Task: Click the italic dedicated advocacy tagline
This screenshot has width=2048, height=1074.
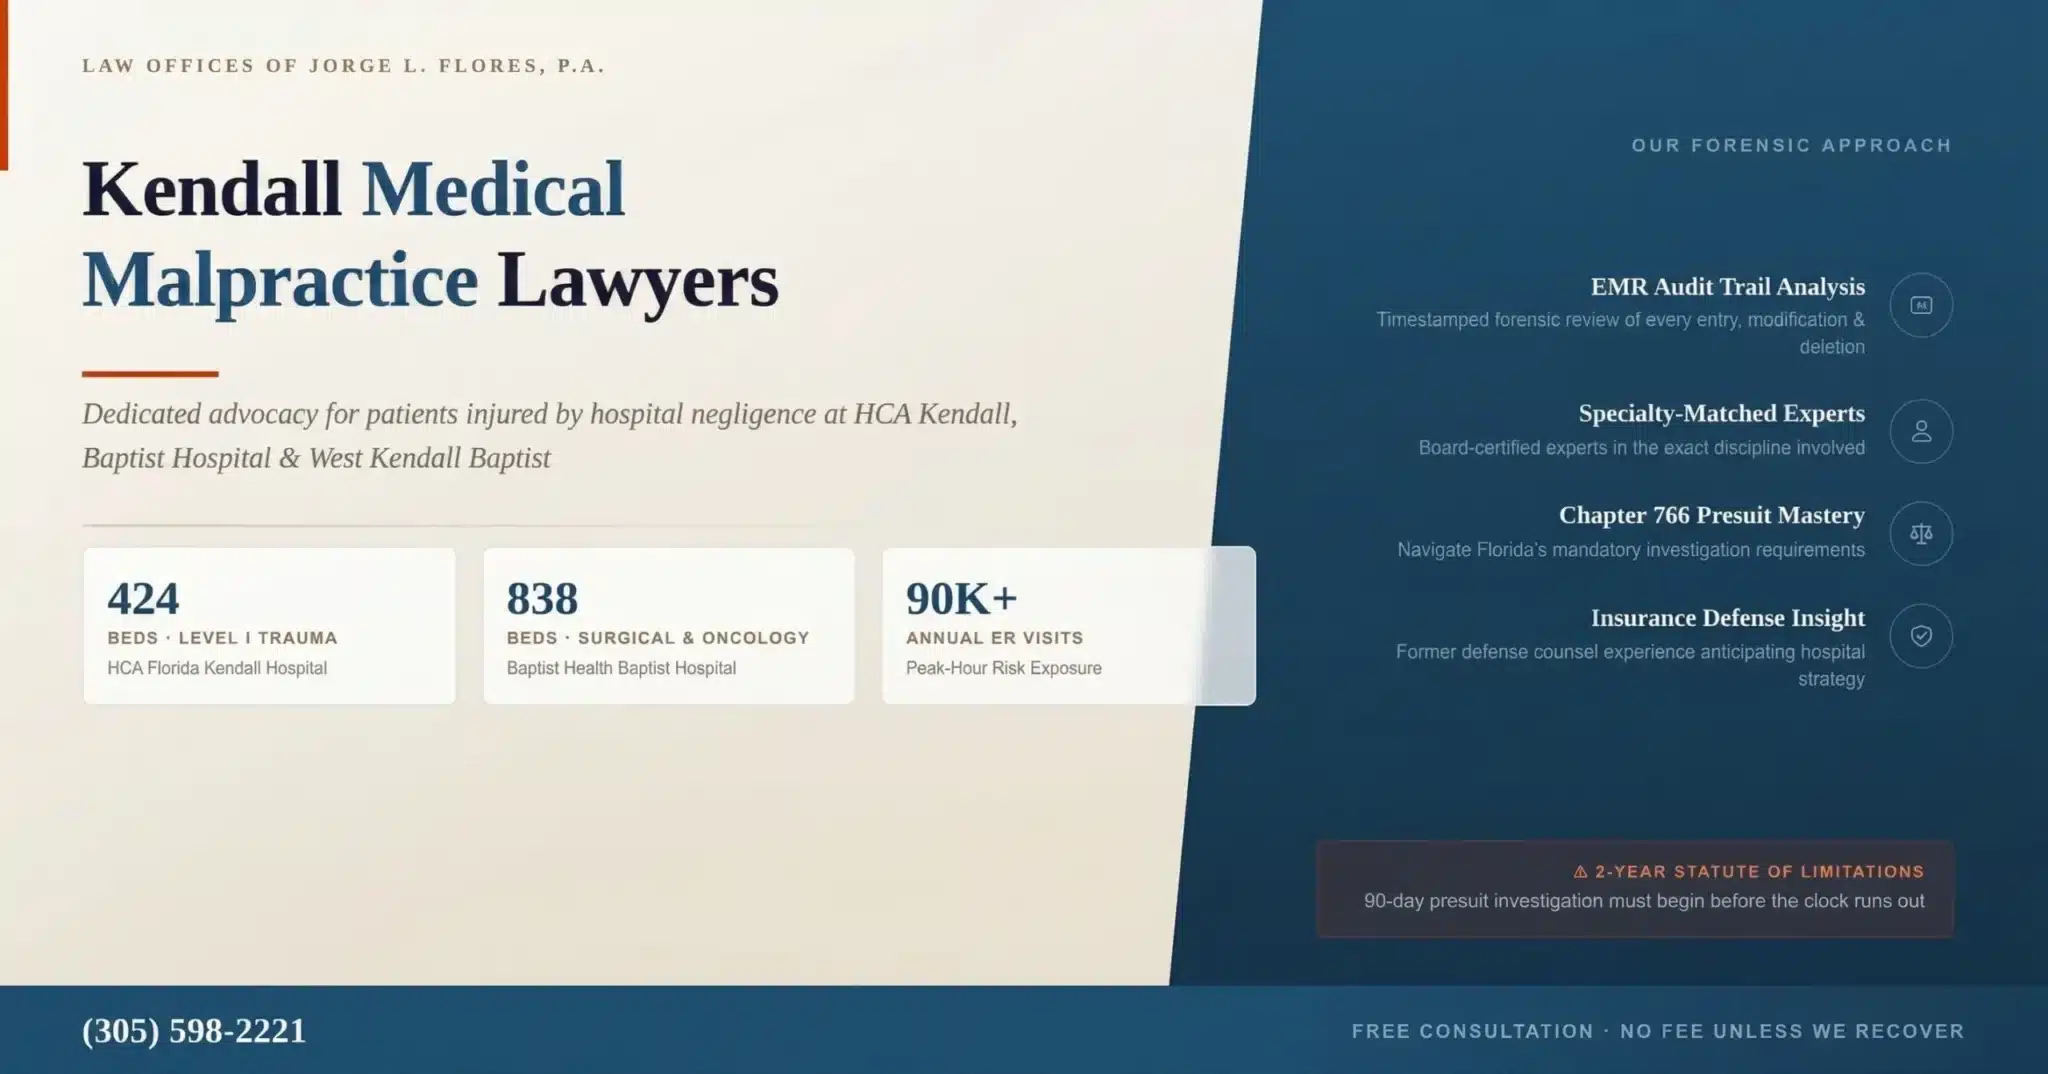Action: [x=549, y=436]
